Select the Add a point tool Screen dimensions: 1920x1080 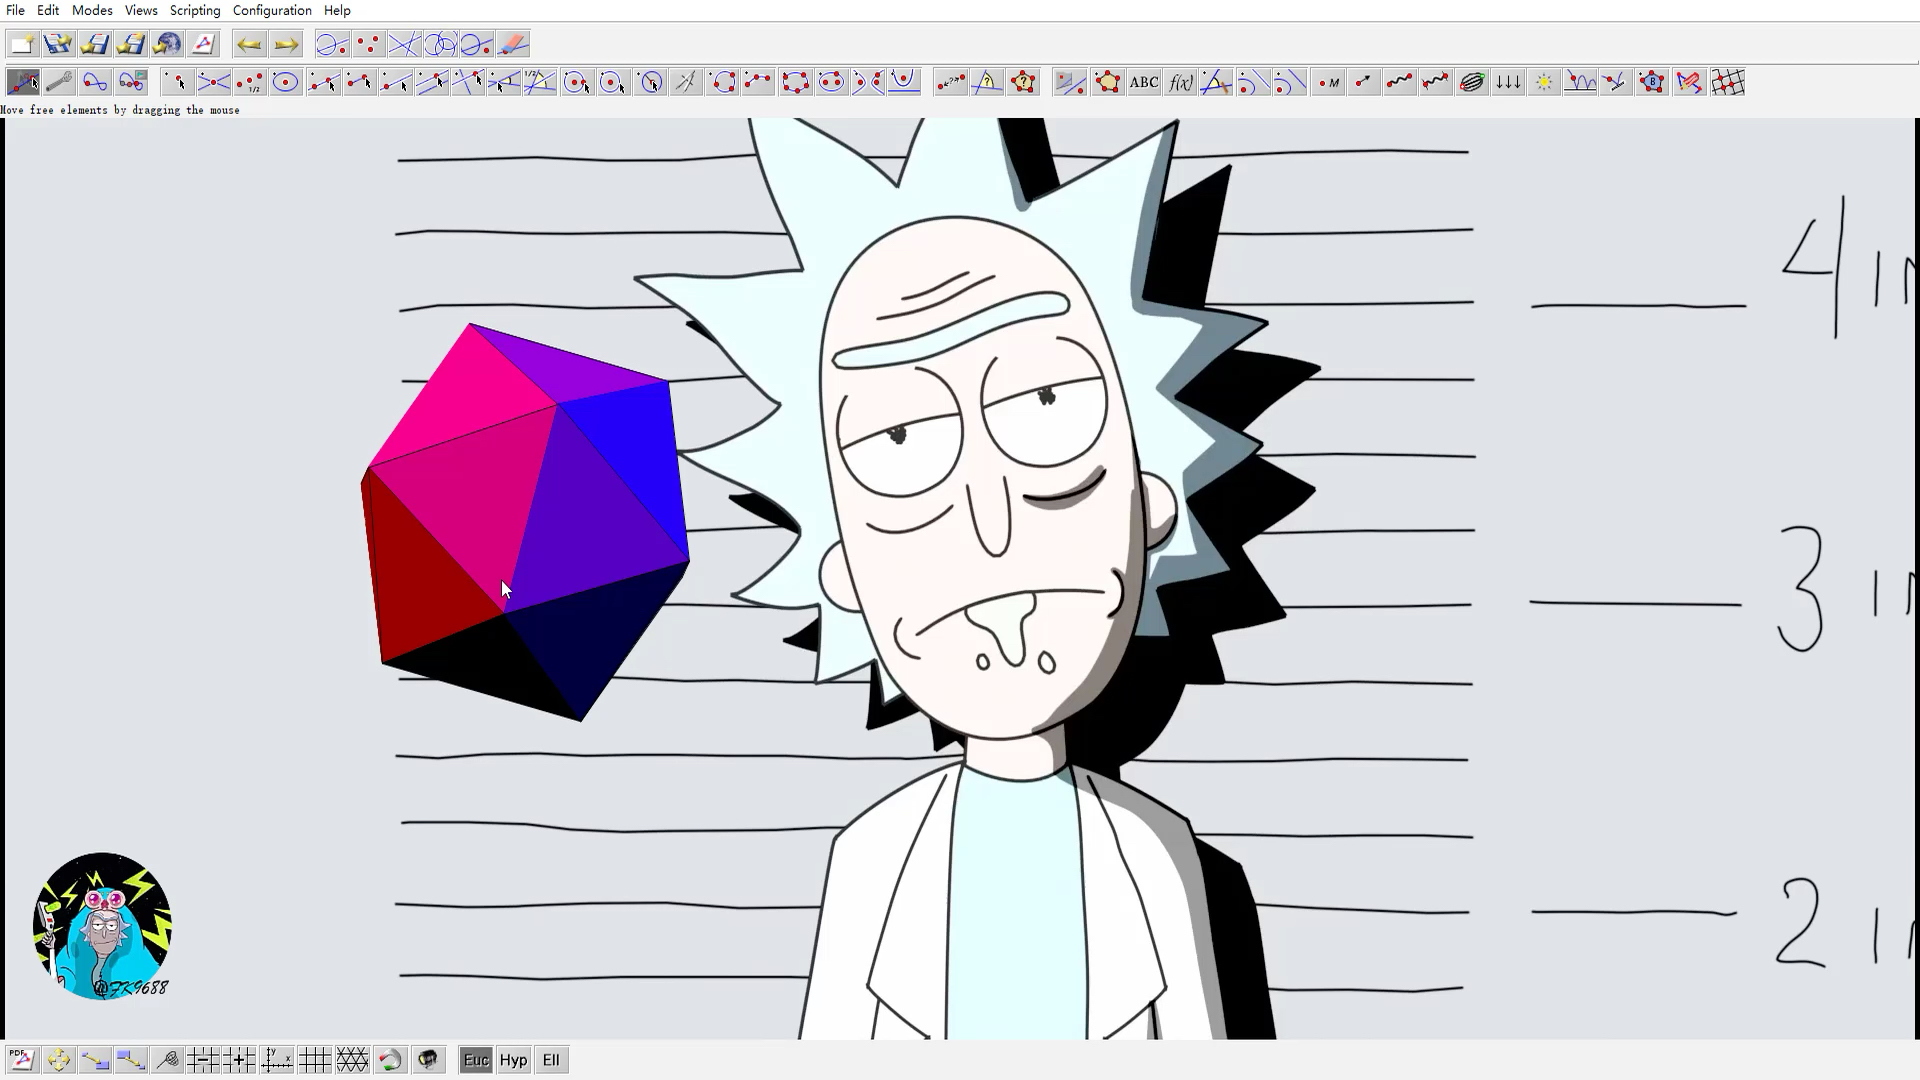tap(178, 82)
